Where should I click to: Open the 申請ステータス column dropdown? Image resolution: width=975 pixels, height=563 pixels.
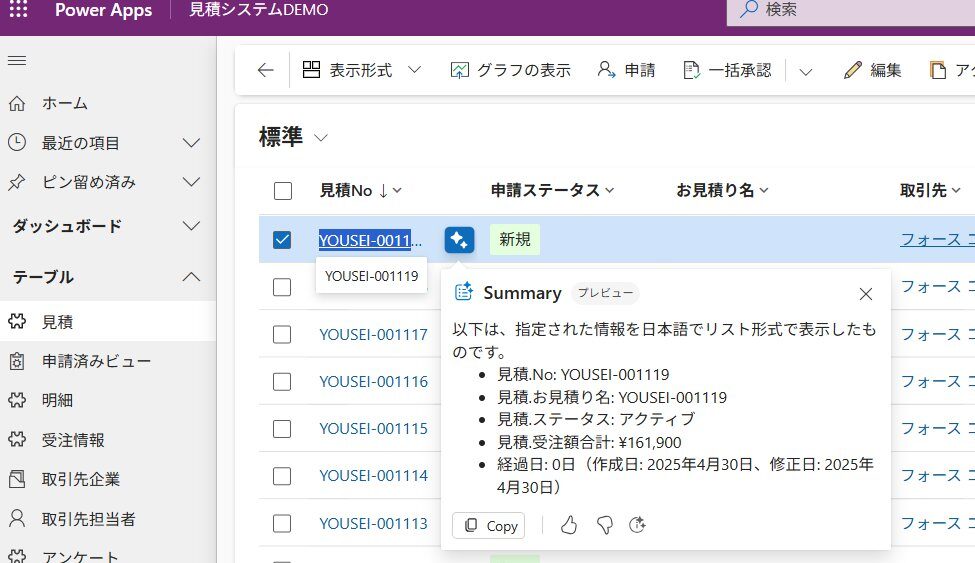[x=552, y=190]
